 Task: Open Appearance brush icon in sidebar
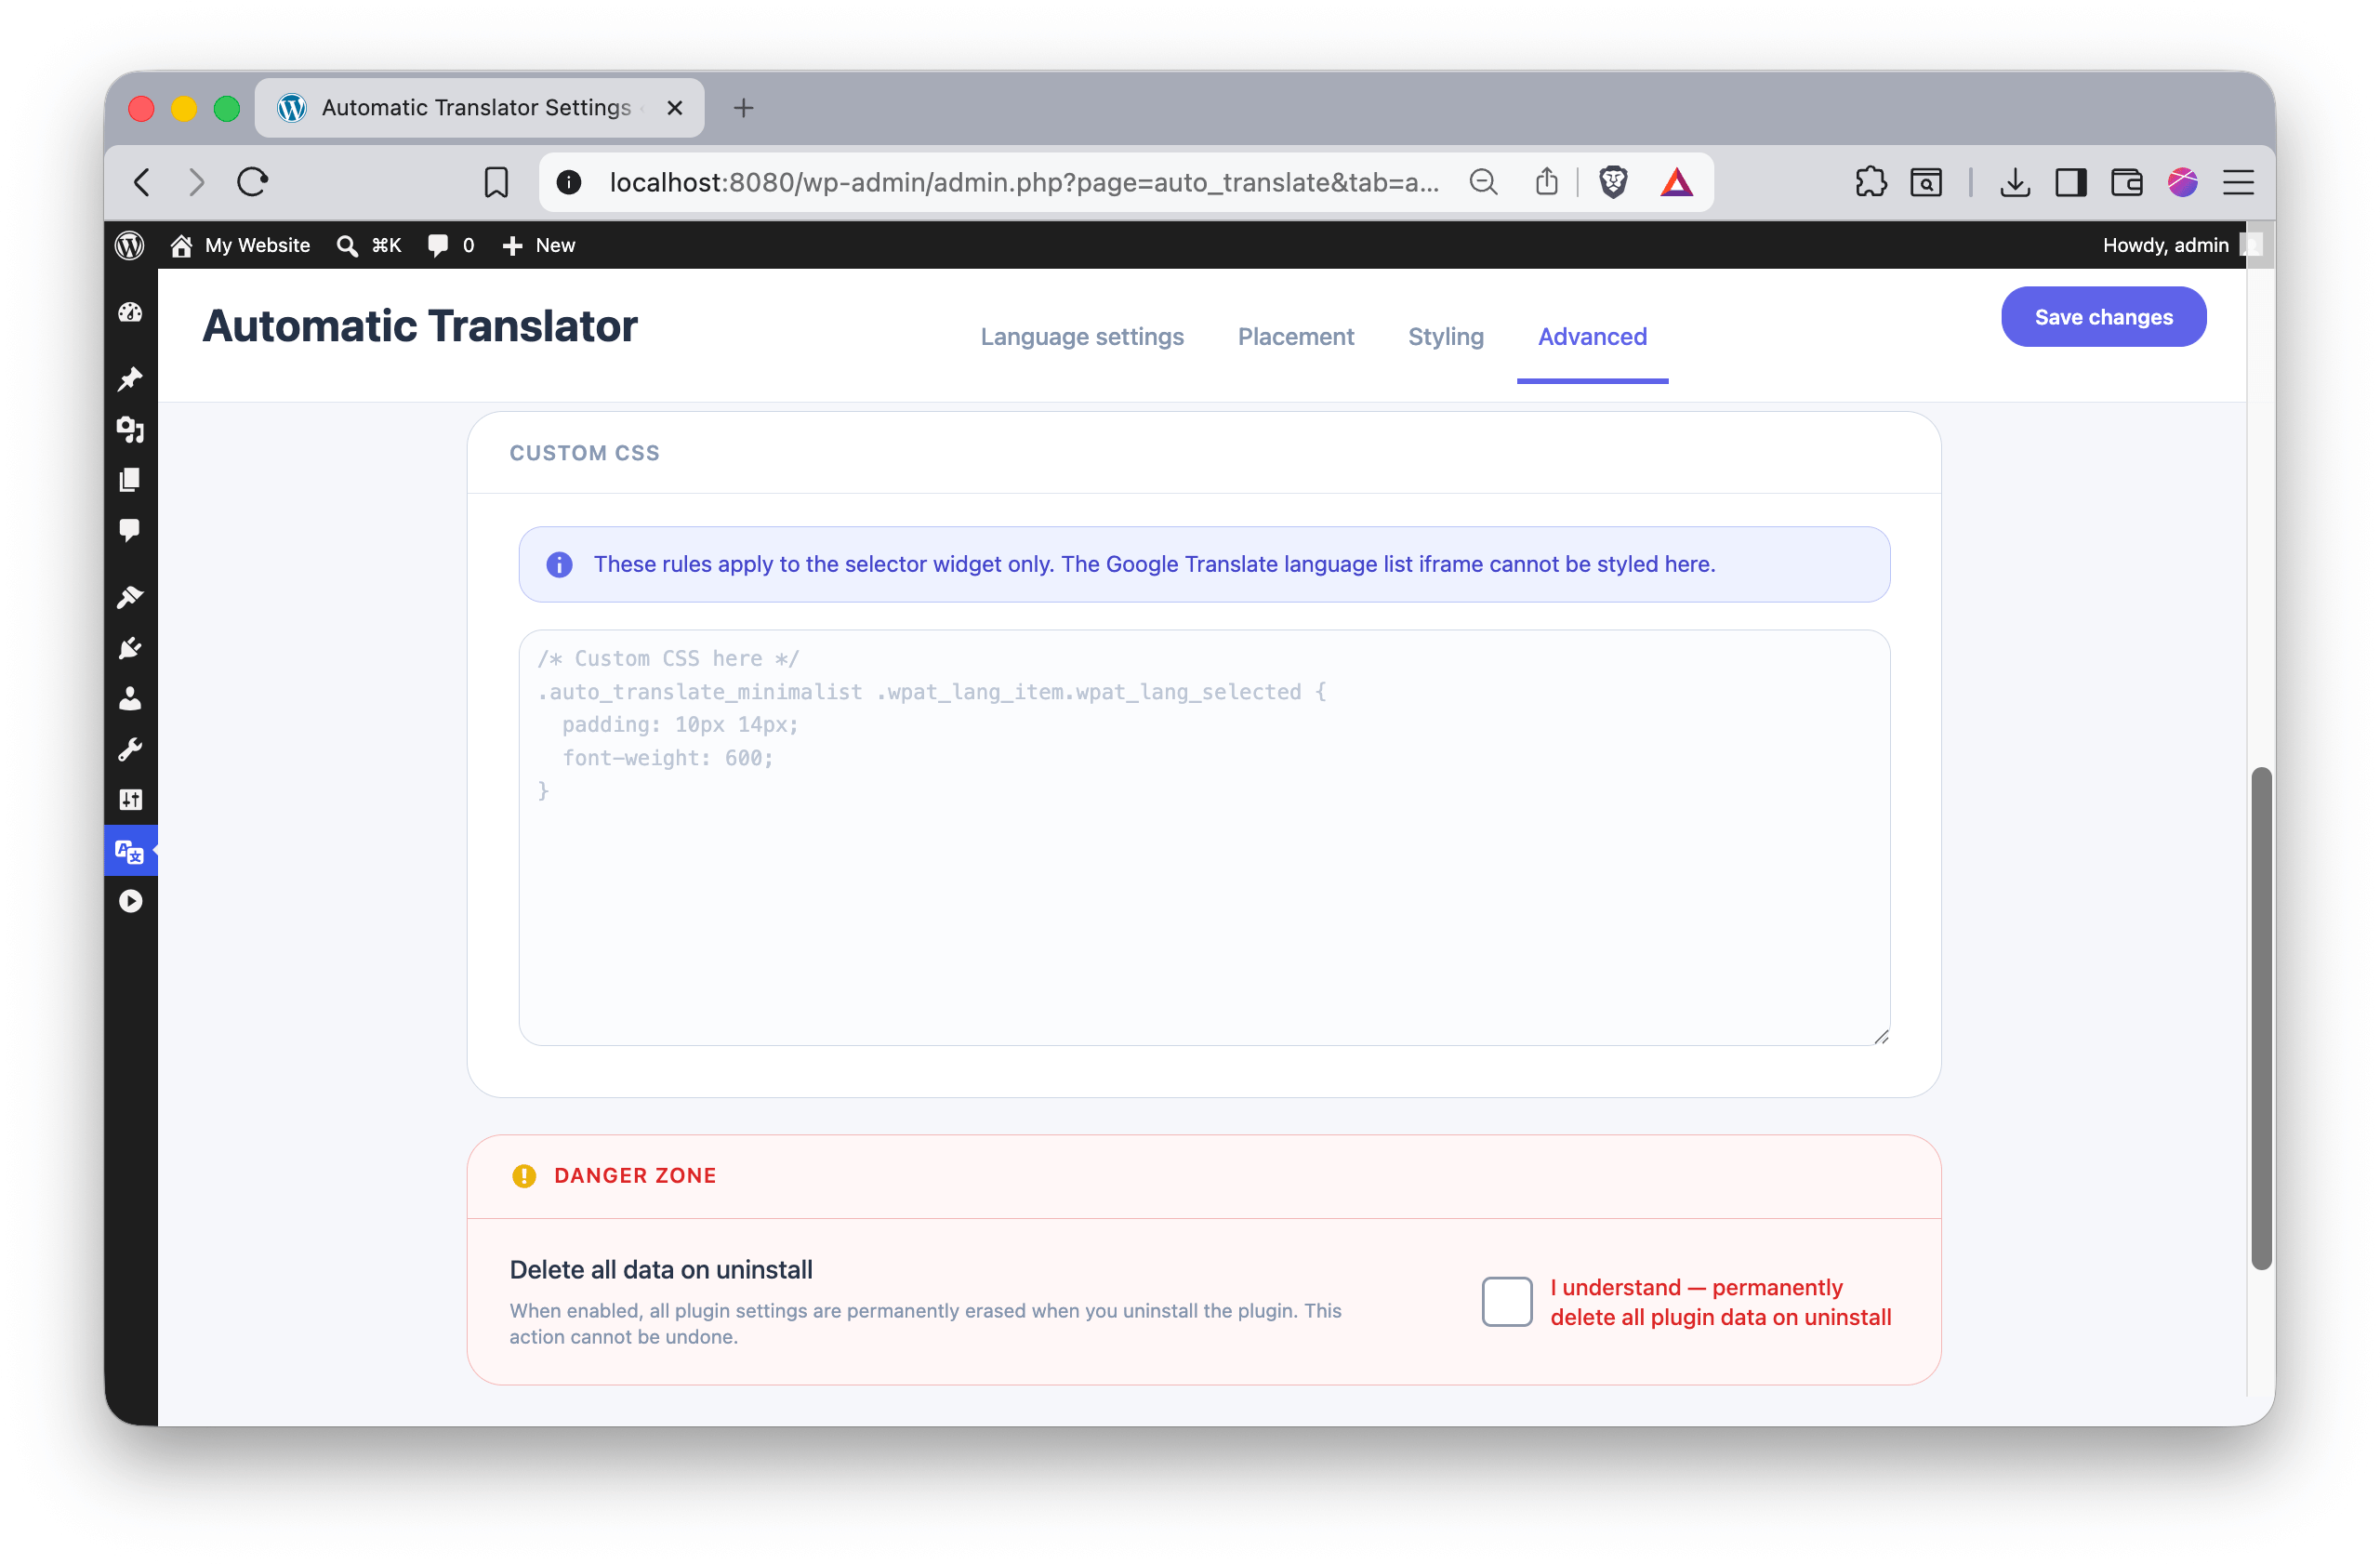click(x=130, y=597)
